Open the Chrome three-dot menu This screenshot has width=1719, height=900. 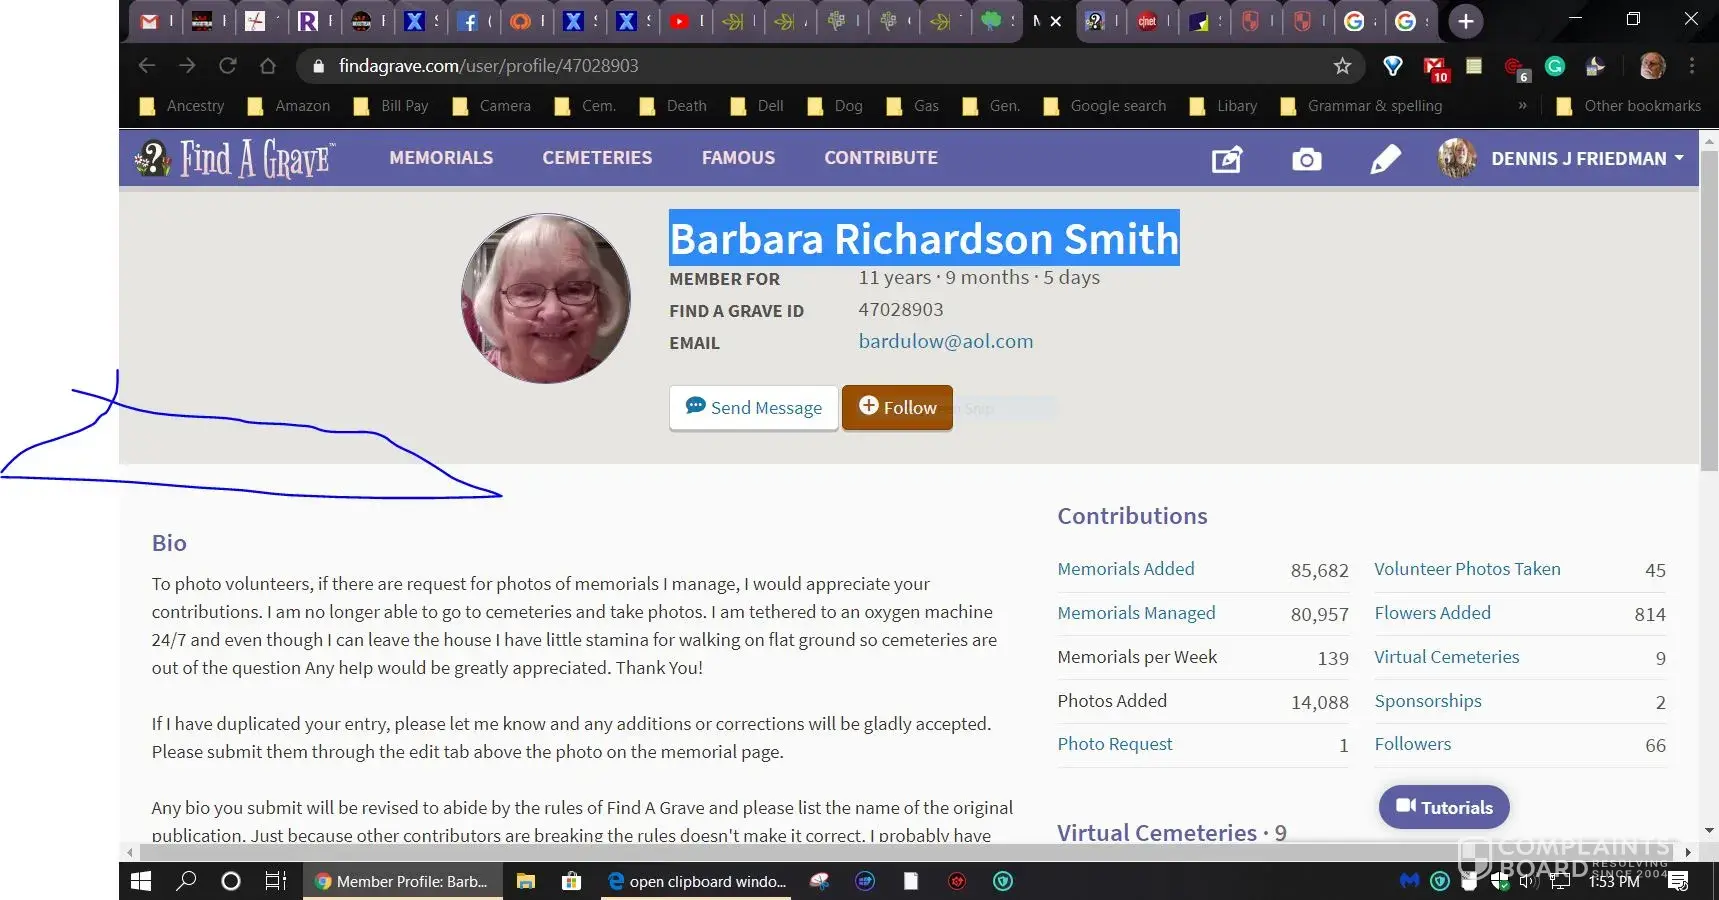click(x=1692, y=66)
